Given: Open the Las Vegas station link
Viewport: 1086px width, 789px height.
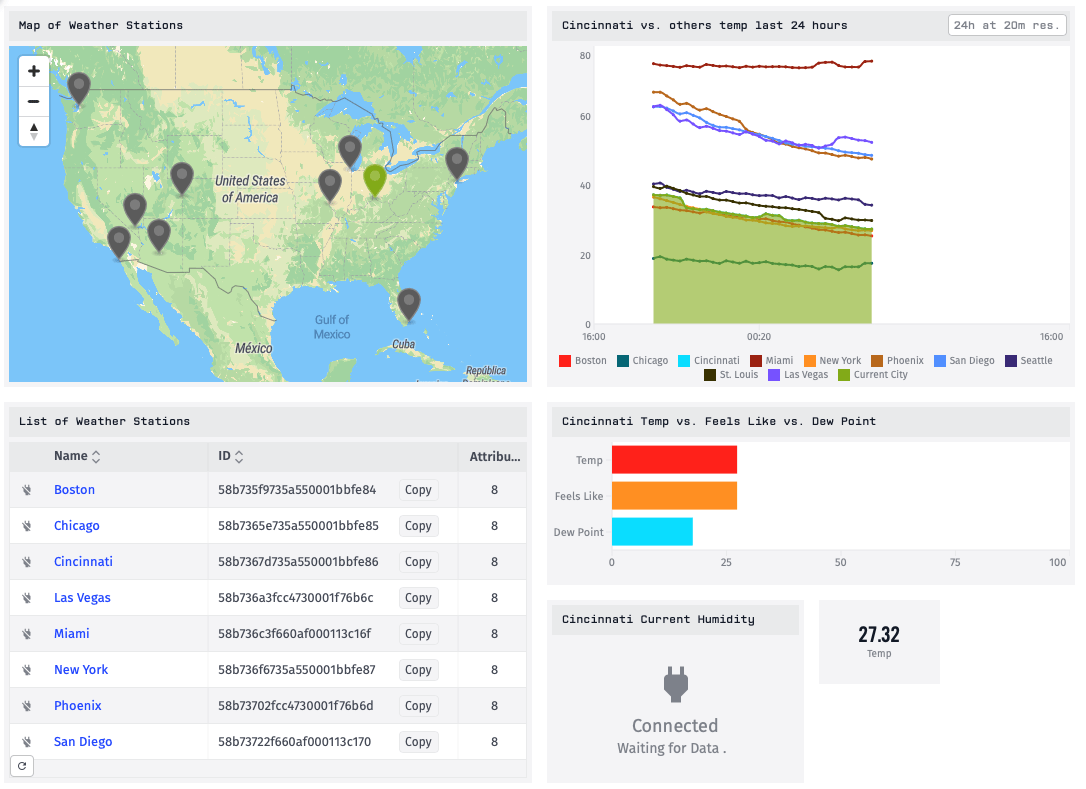Looking at the screenshot, I should click(x=82, y=598).
